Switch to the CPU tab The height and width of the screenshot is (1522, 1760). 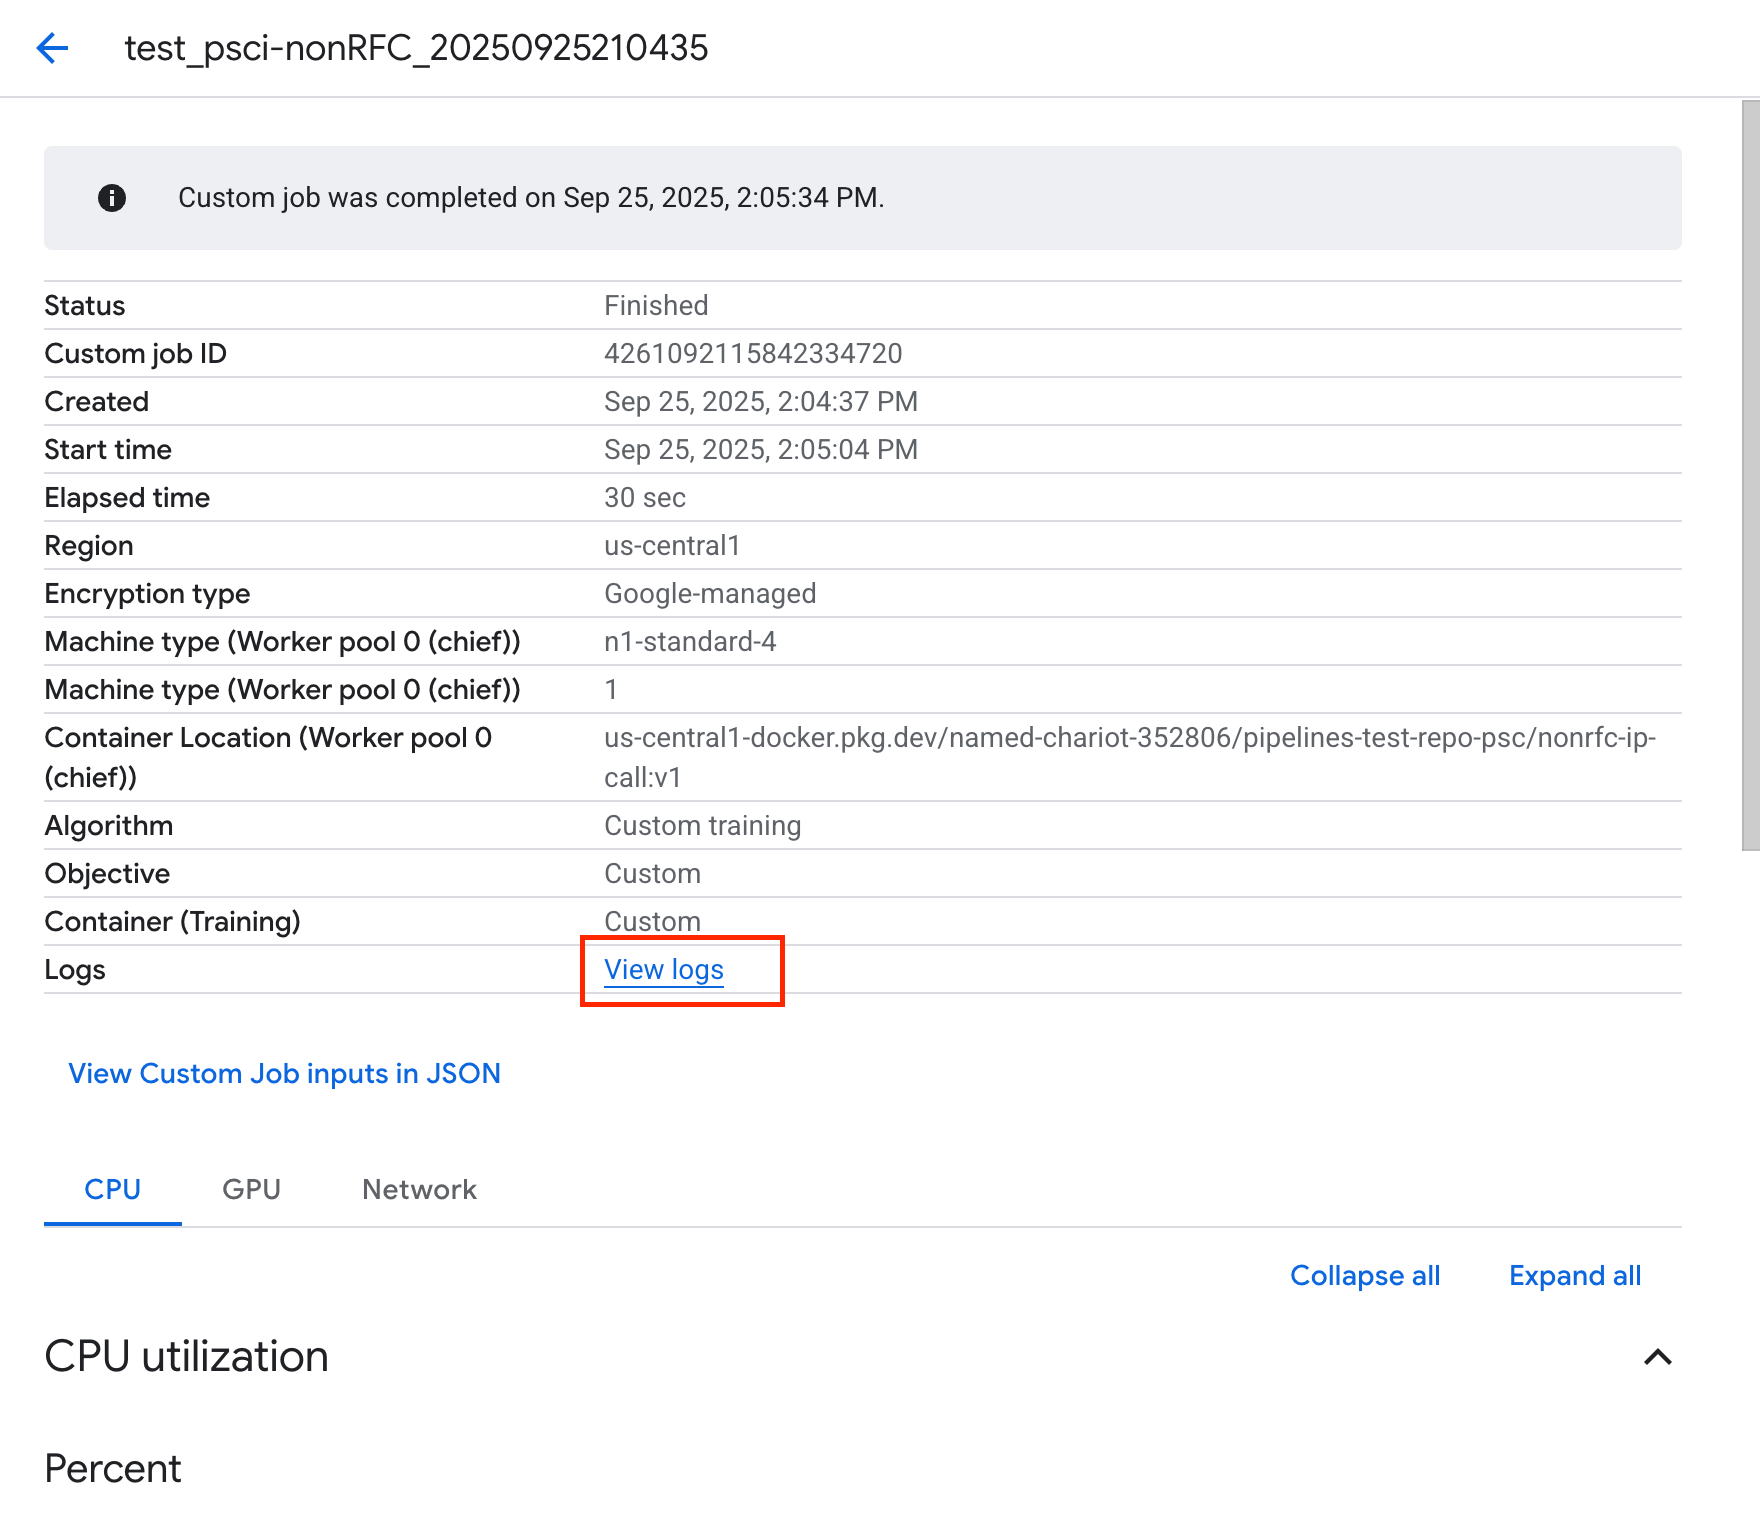(112, 1189)
